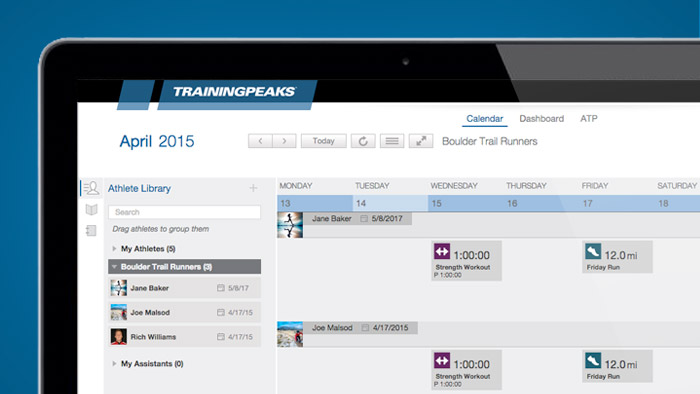Image resolution: width=700 pixels, height=394 pixels.
Task: Open Jane Baker's Friday Run workout
Action: click(x=617, y=257)
